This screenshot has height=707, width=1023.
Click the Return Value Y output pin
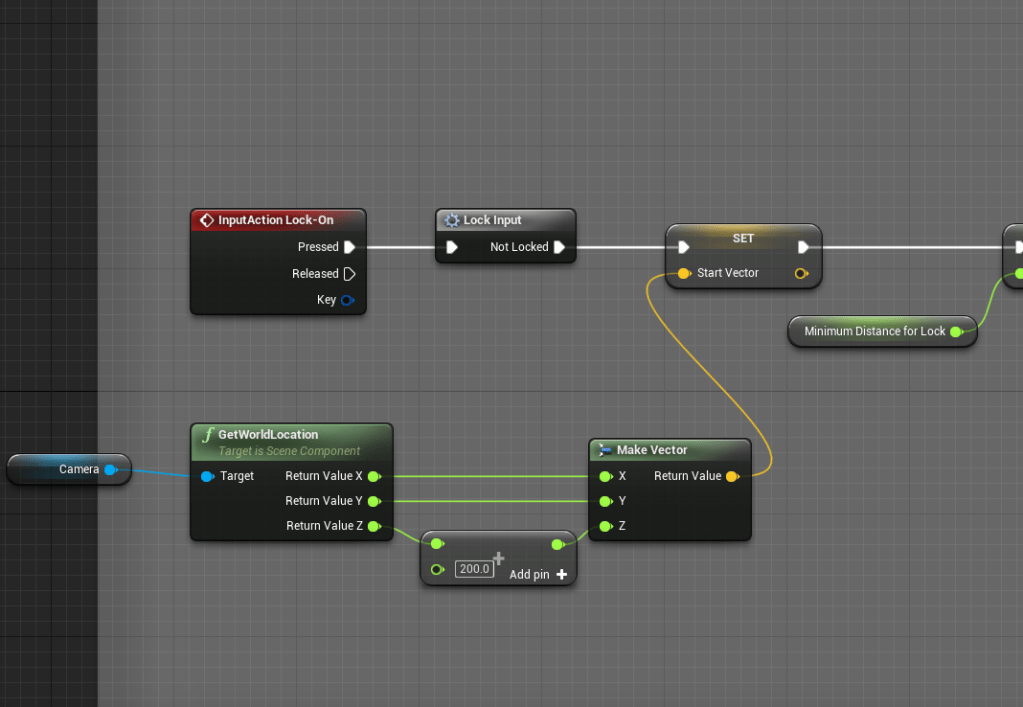(x=373, y=501)
